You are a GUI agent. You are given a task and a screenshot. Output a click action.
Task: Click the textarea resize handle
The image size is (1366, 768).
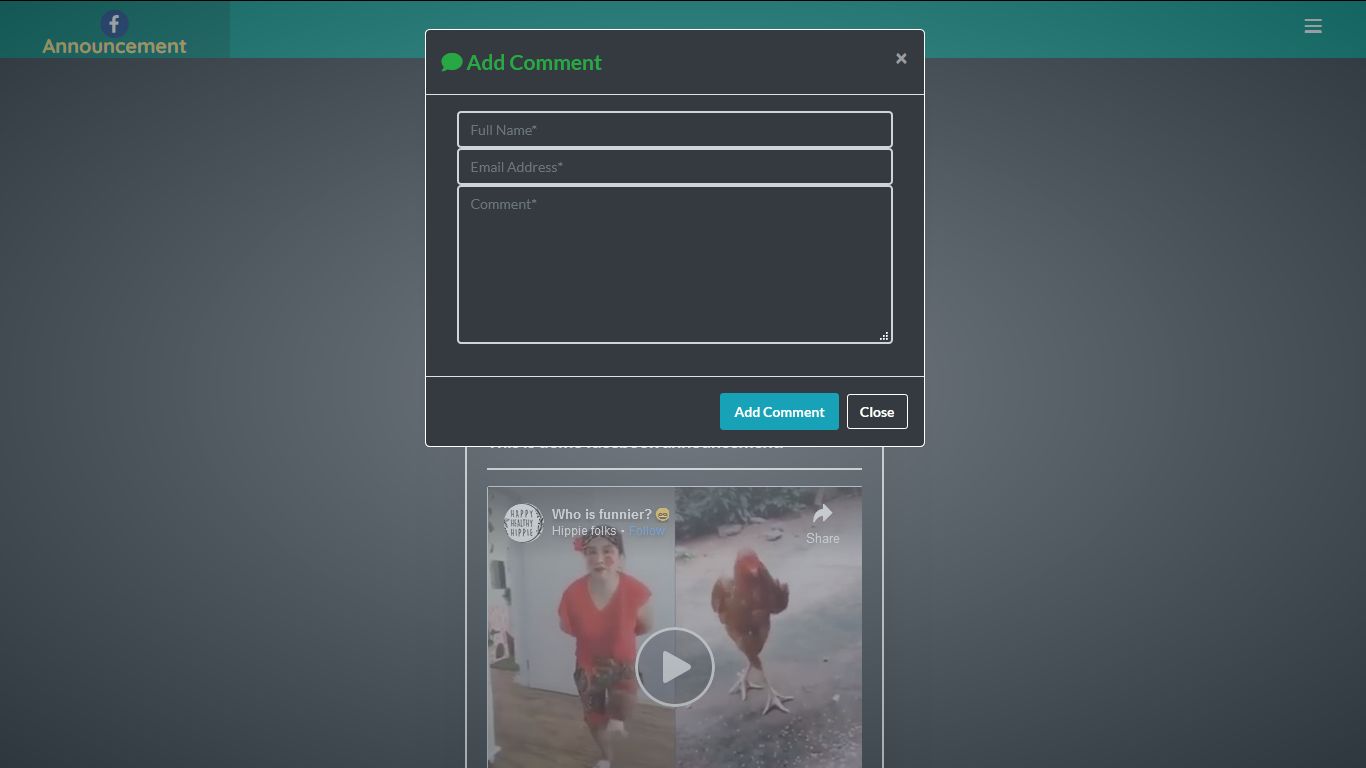884,336
